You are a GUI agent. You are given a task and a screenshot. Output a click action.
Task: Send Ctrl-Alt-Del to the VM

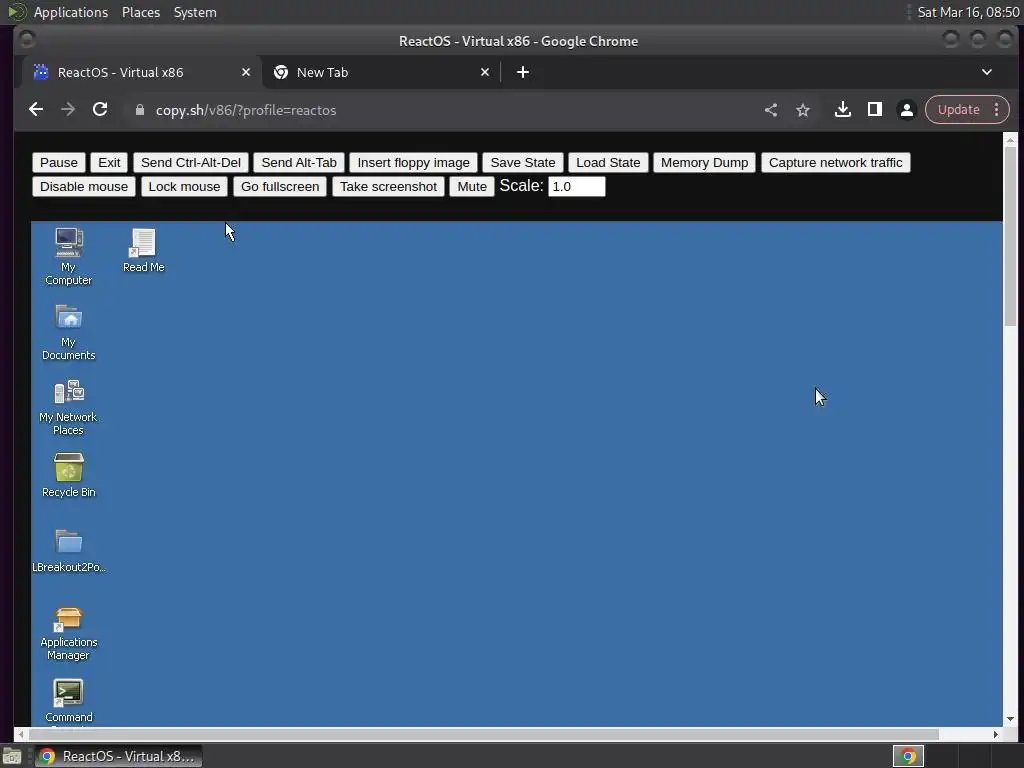pyautogui.click(x=191, y=163)
